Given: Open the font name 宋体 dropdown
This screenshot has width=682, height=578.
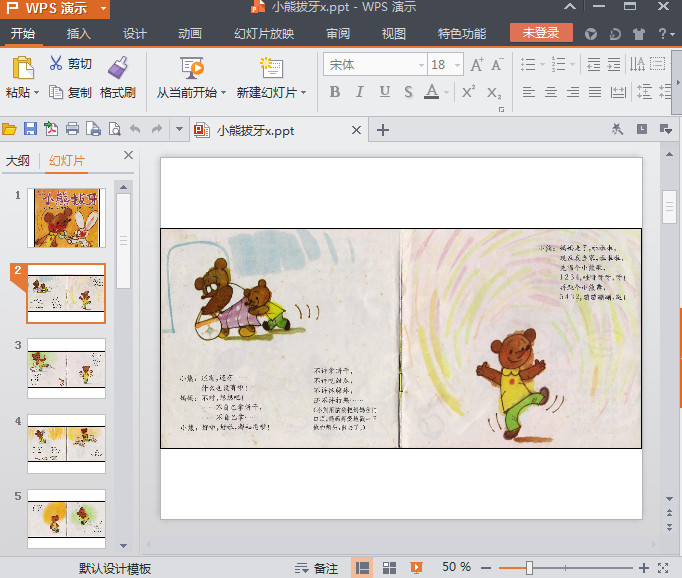Looking at the screenshot, I should click(x=421, y=65).
